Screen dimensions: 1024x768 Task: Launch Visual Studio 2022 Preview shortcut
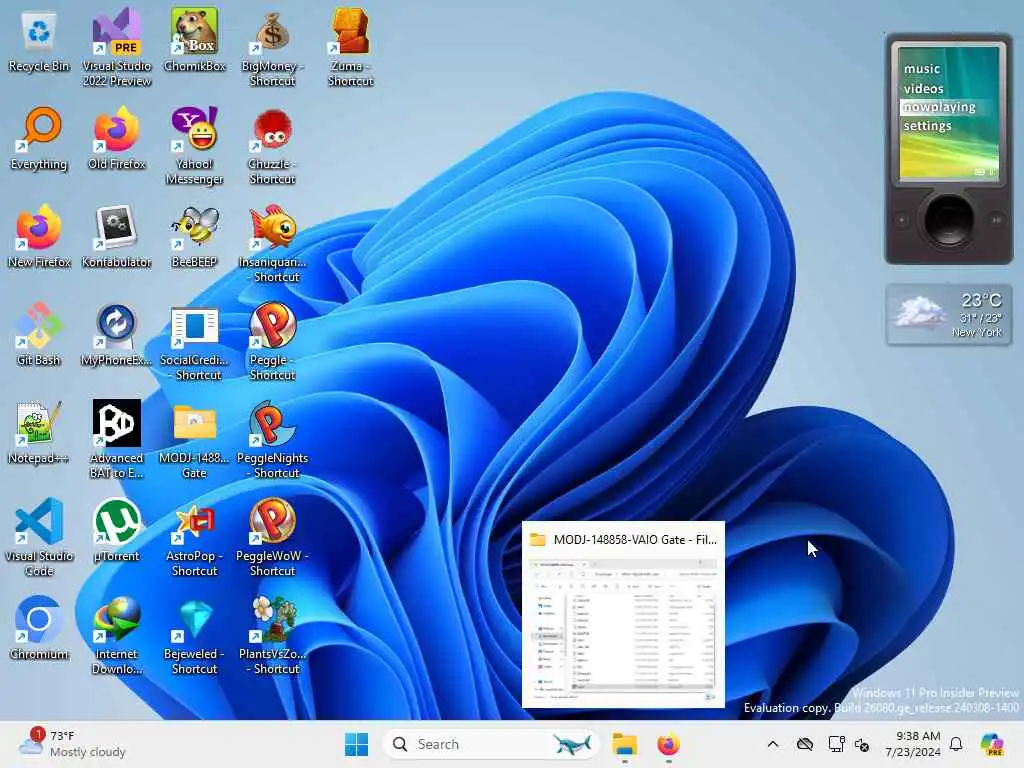pos(116,49)
